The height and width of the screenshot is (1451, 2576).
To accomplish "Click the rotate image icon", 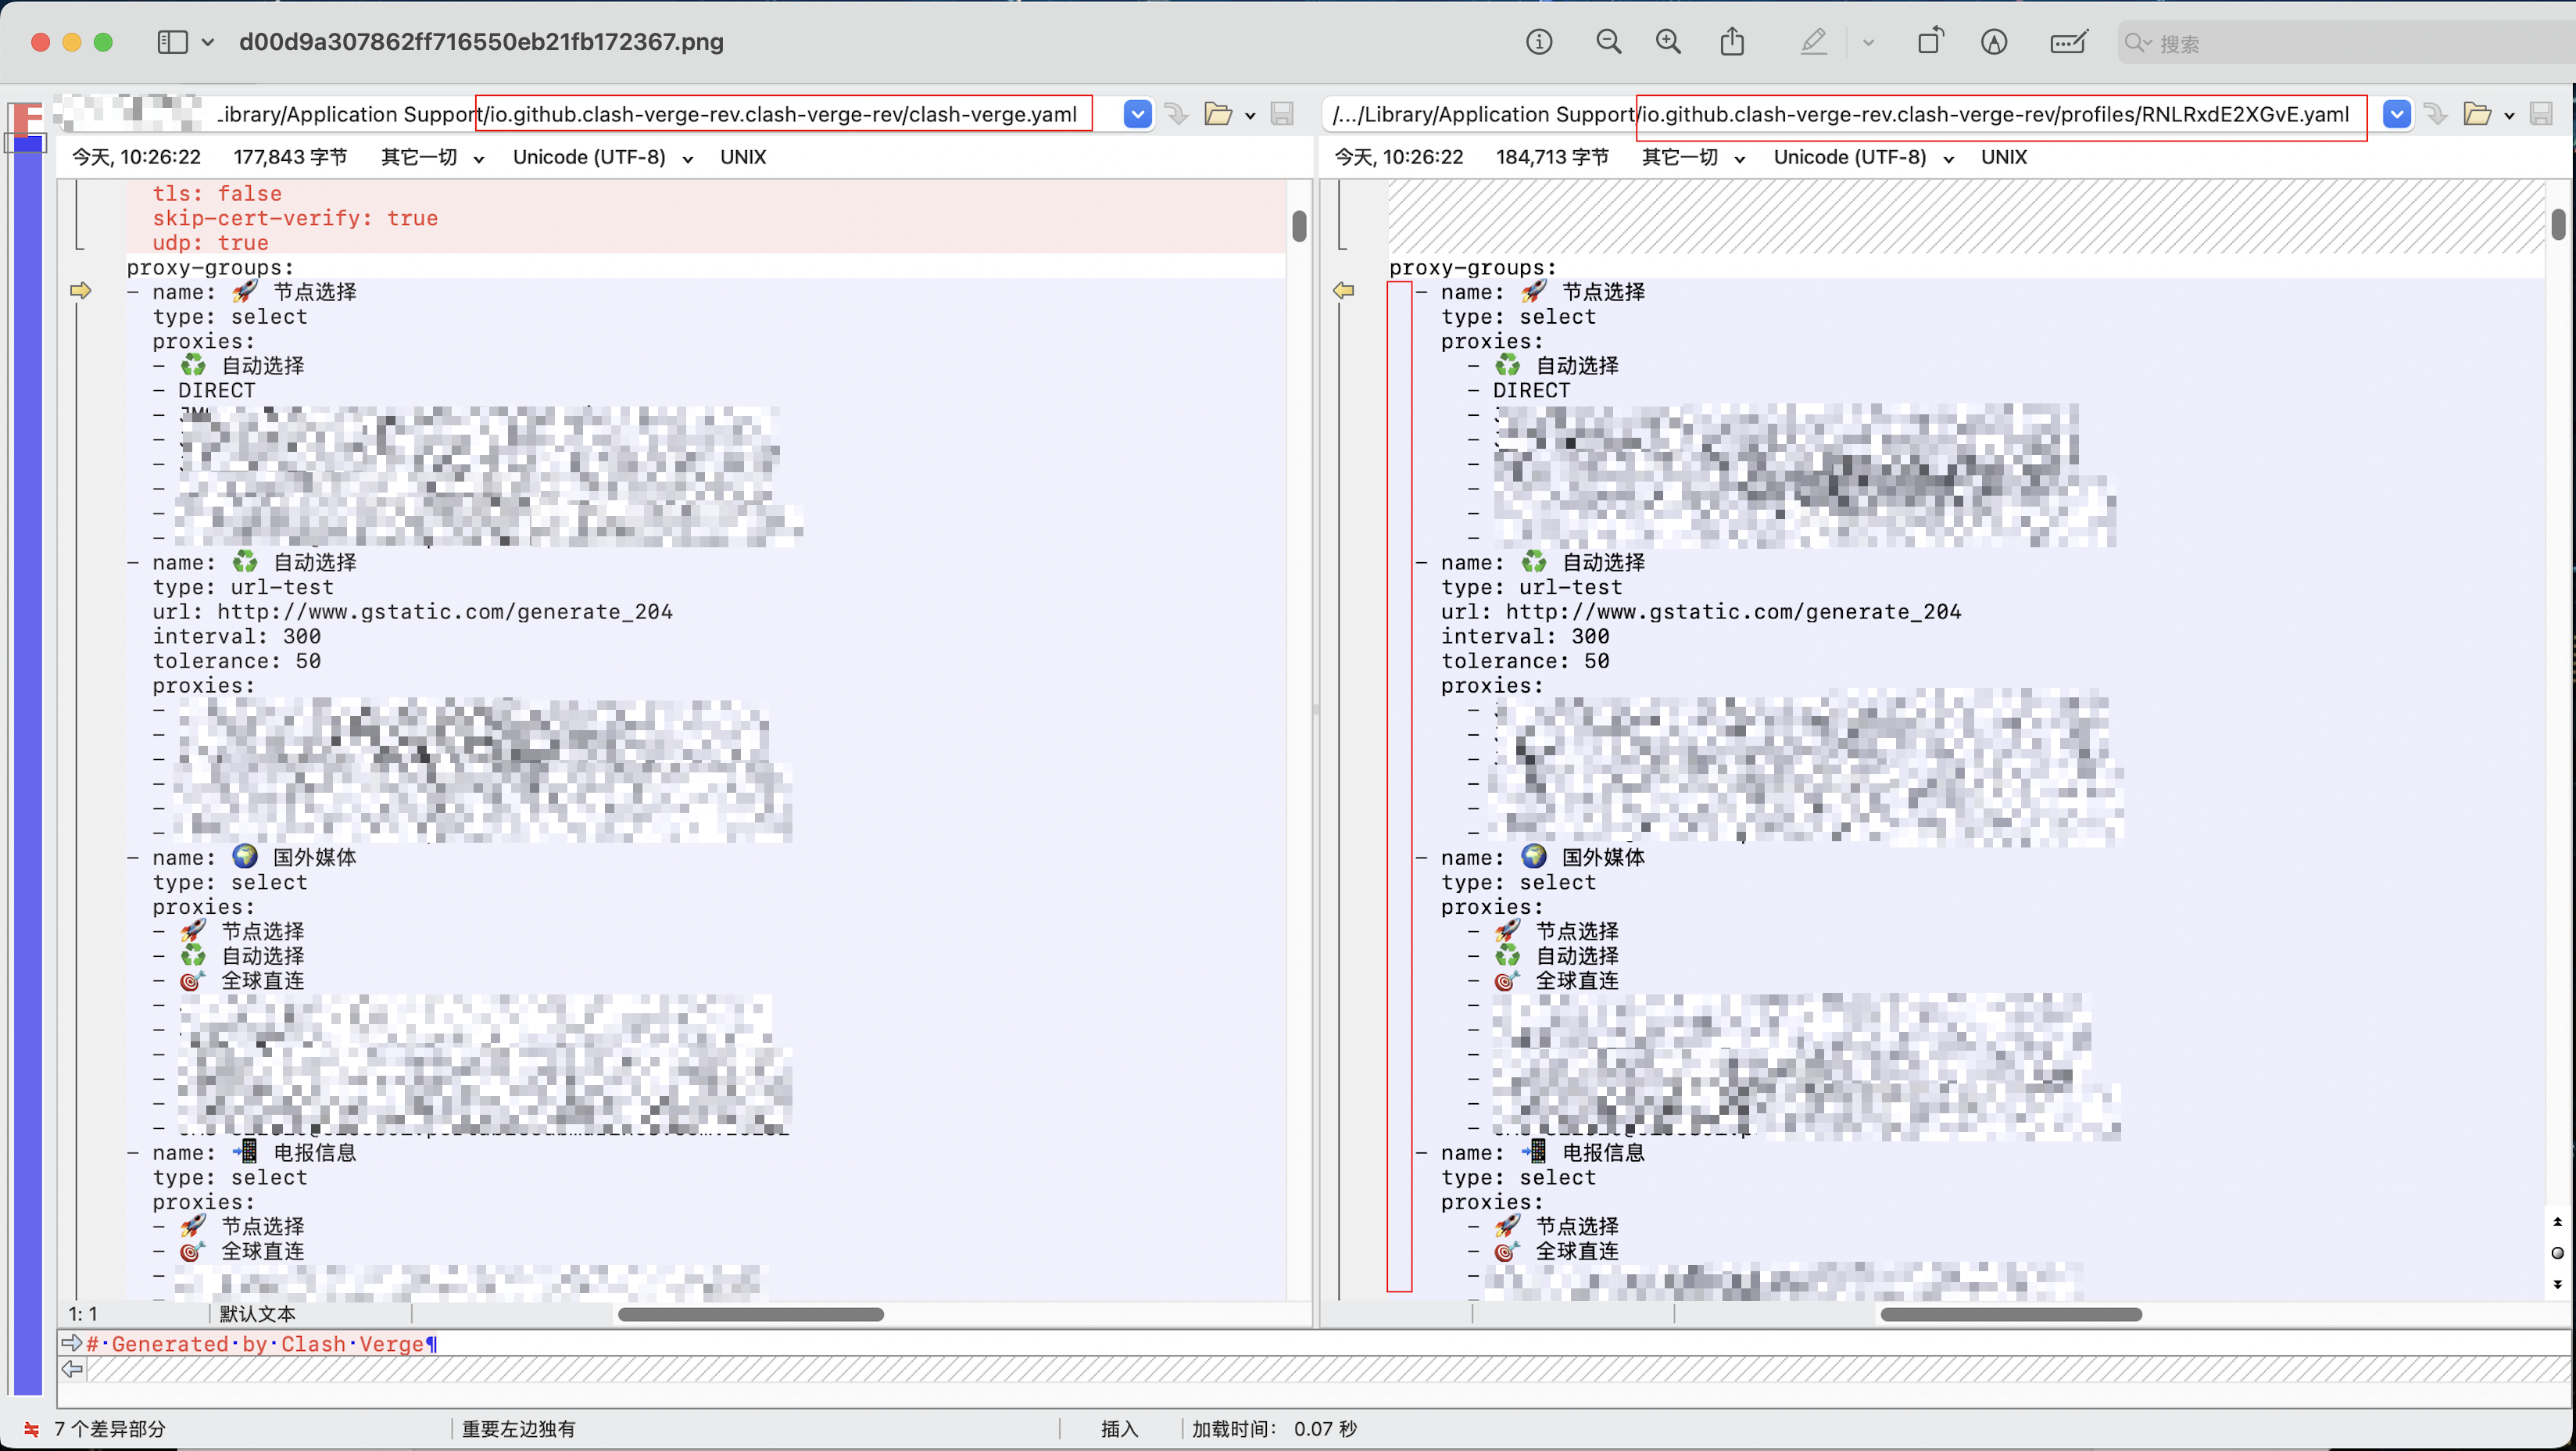I will tap(1930, 41).
